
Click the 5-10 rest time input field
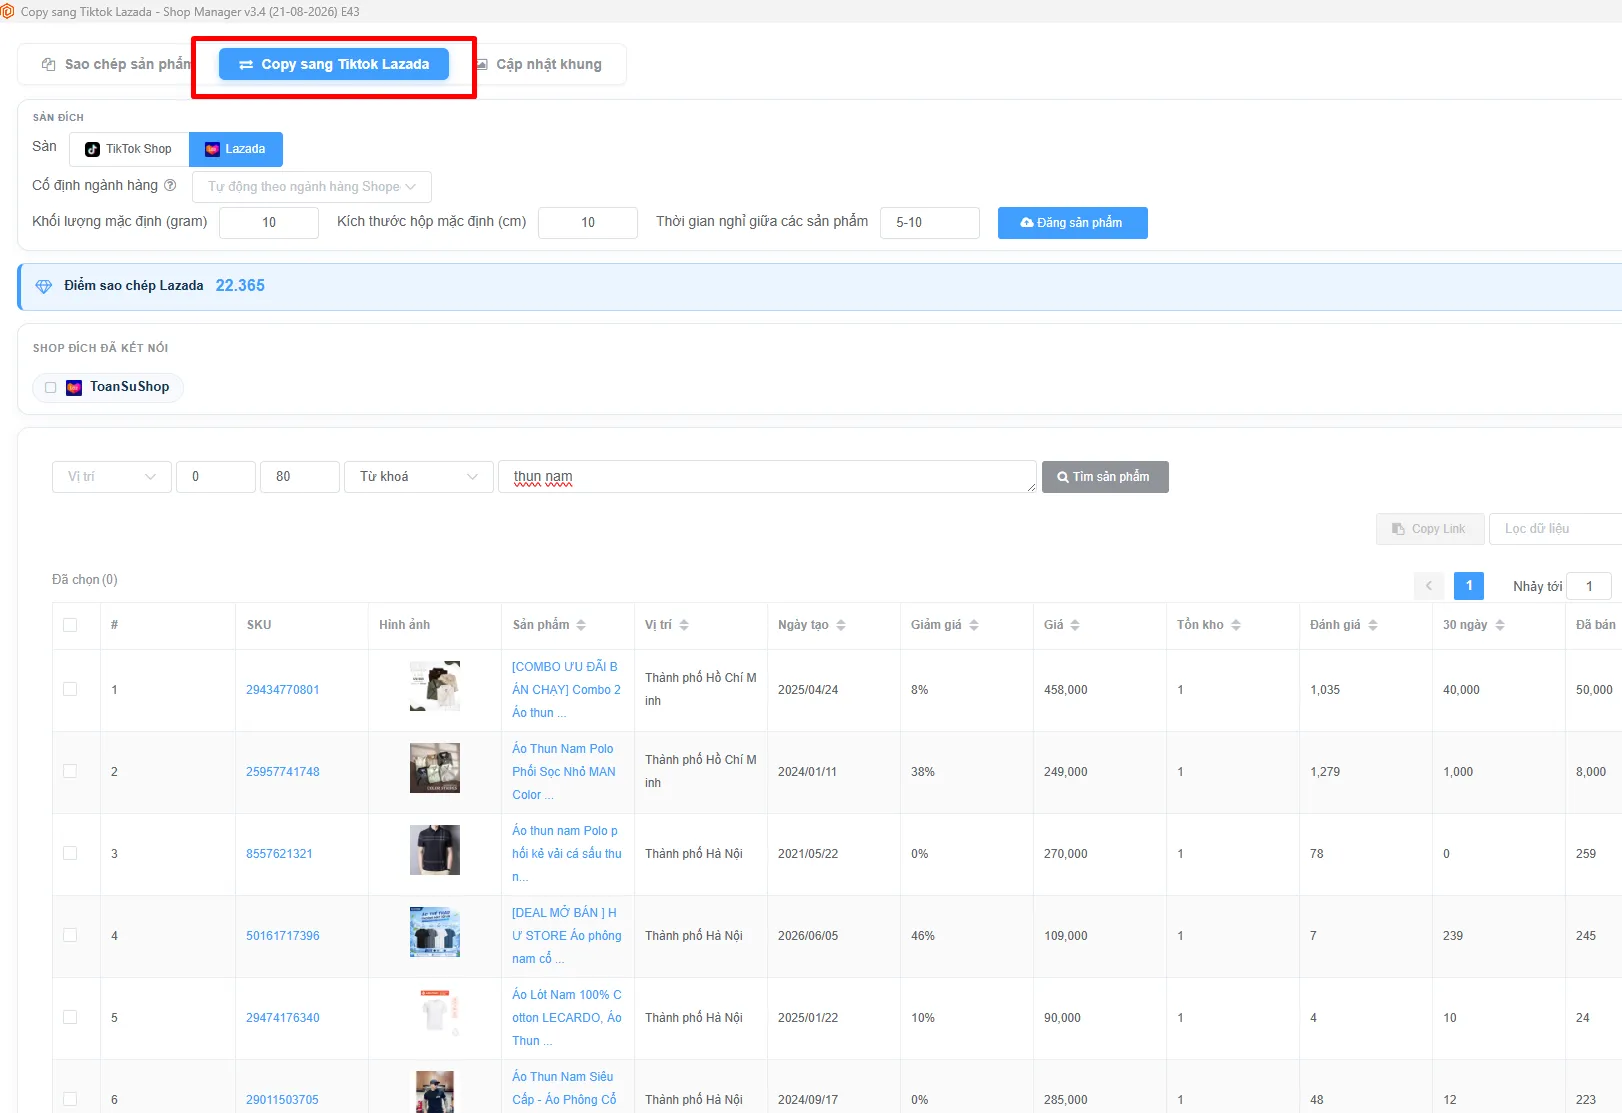[x=930, y=222]
